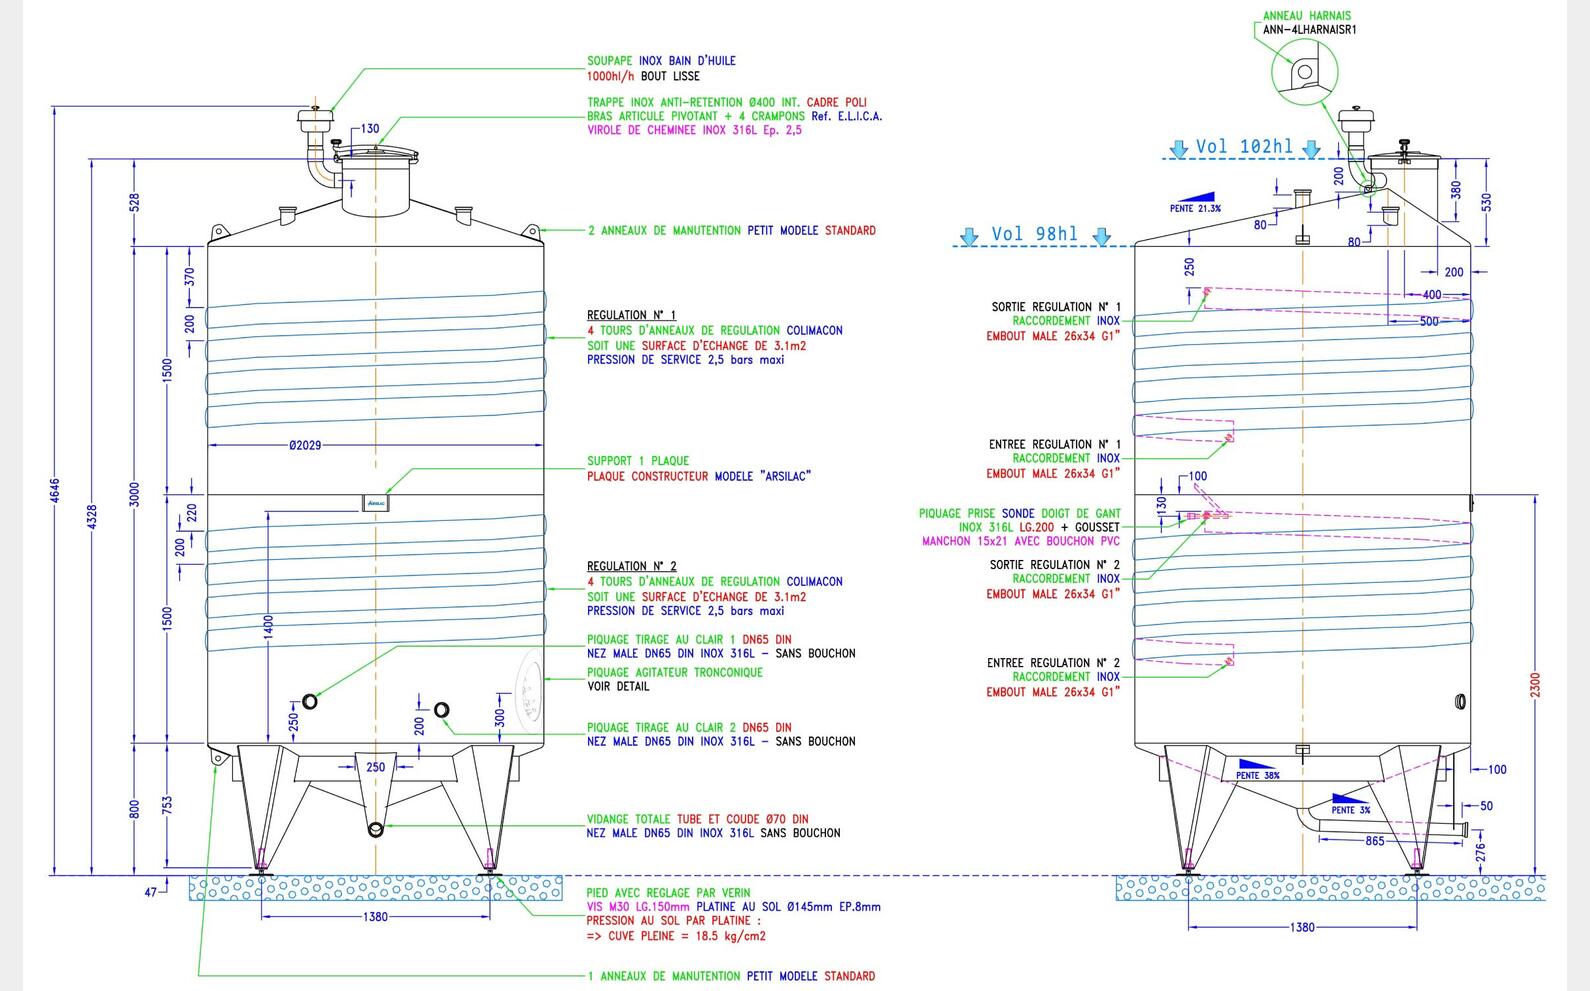Click the vidange totale drain outlet circle
Image resolution: width=1590 pixels, height=991 pixels.
pyautogui.click(x=376, y=828)
